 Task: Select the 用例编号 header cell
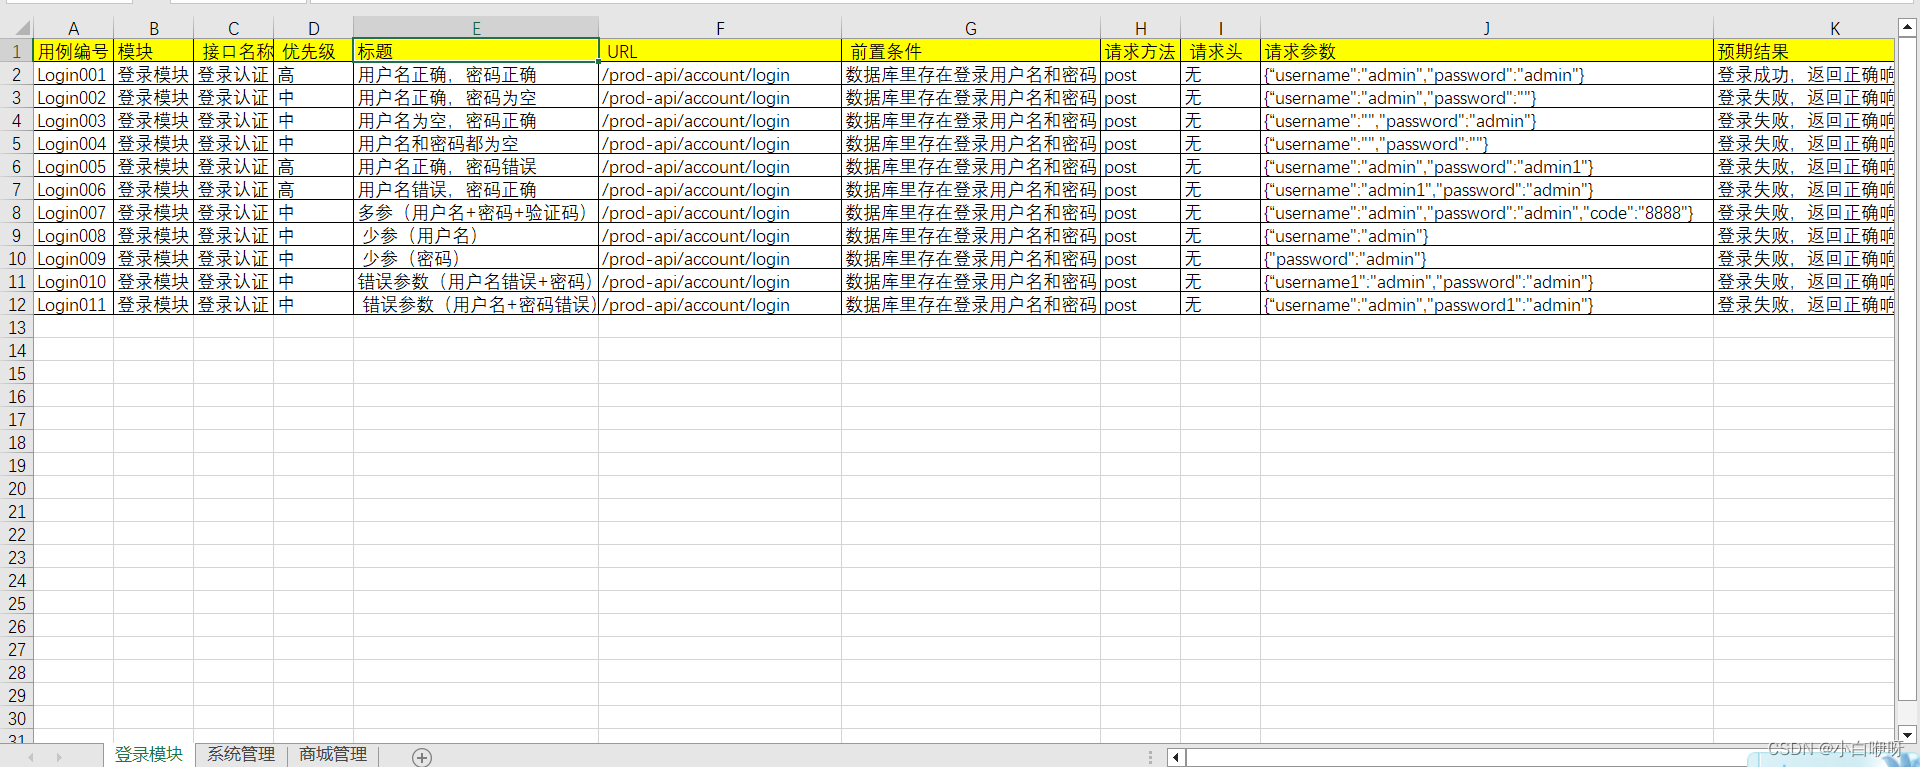pos(73,51)
